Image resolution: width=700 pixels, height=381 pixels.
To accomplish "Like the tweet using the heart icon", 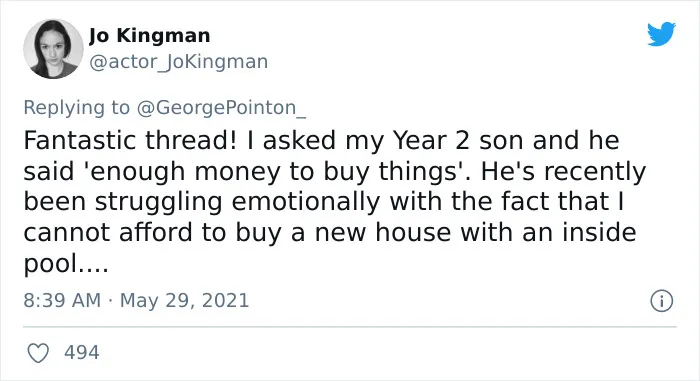I will coord(38,353).
